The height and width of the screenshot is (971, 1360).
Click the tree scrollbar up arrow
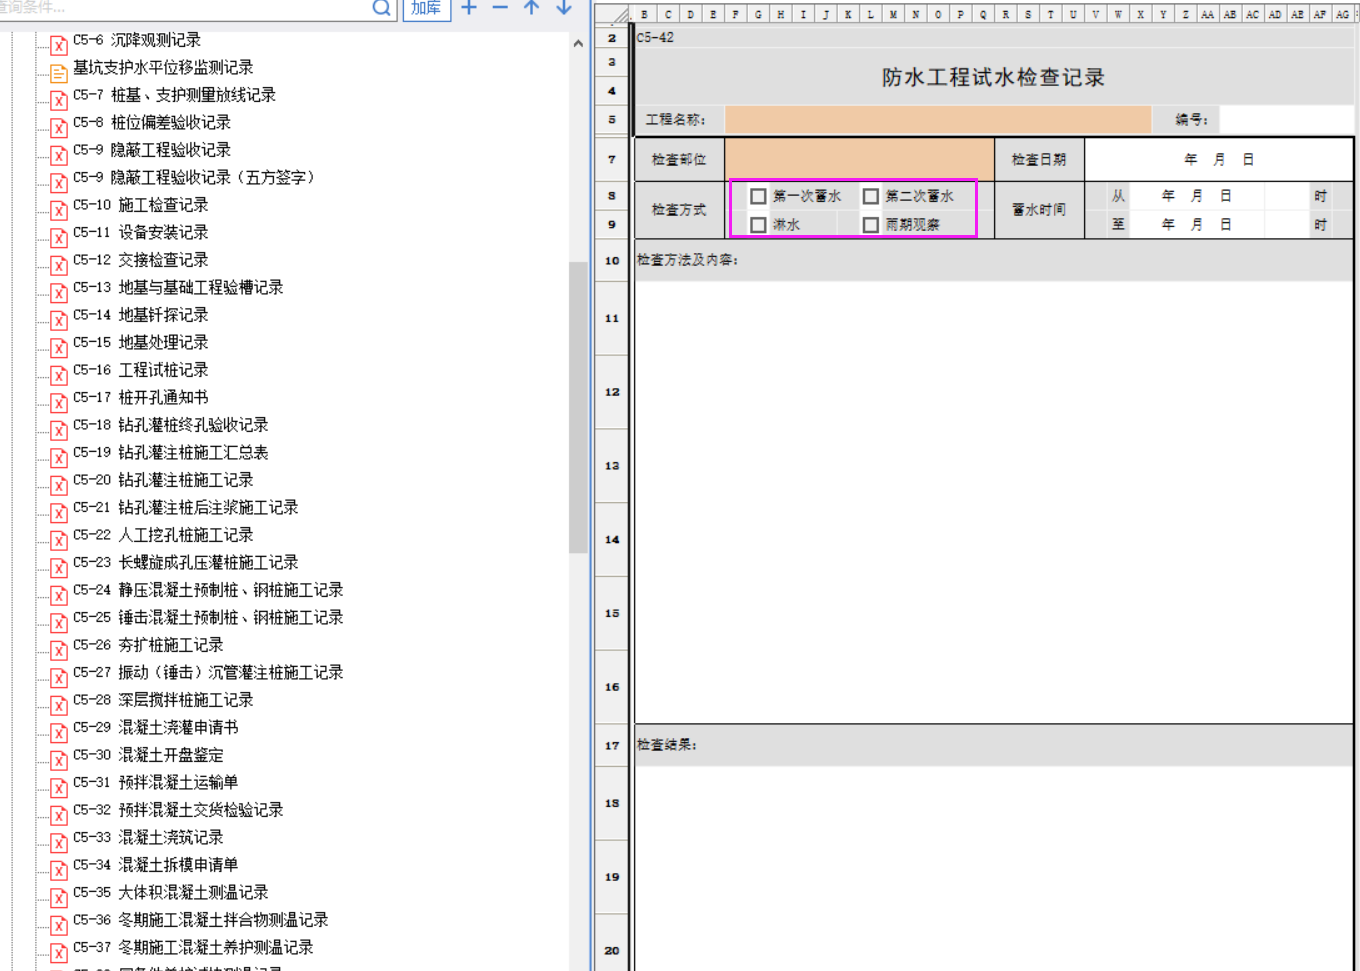pos(578,44)
